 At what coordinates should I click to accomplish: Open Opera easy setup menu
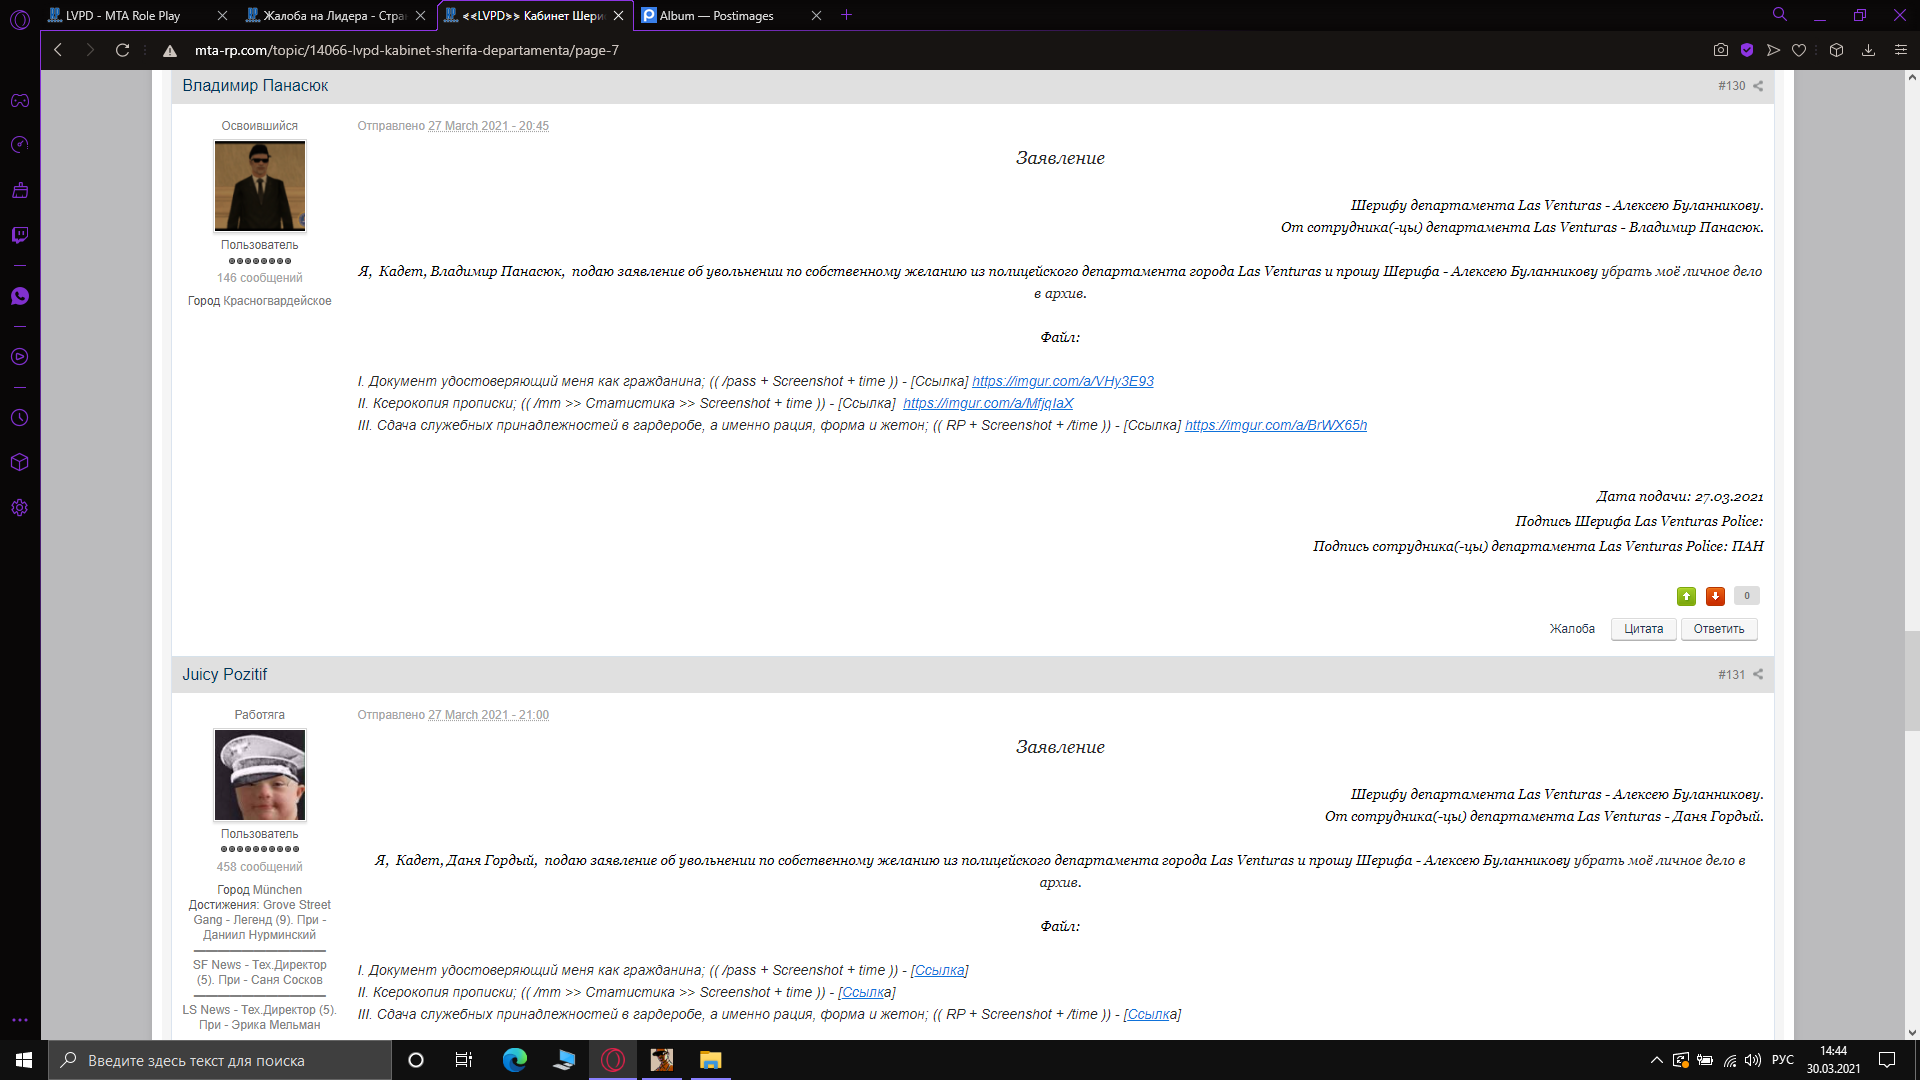click(x=1901, y=50)
